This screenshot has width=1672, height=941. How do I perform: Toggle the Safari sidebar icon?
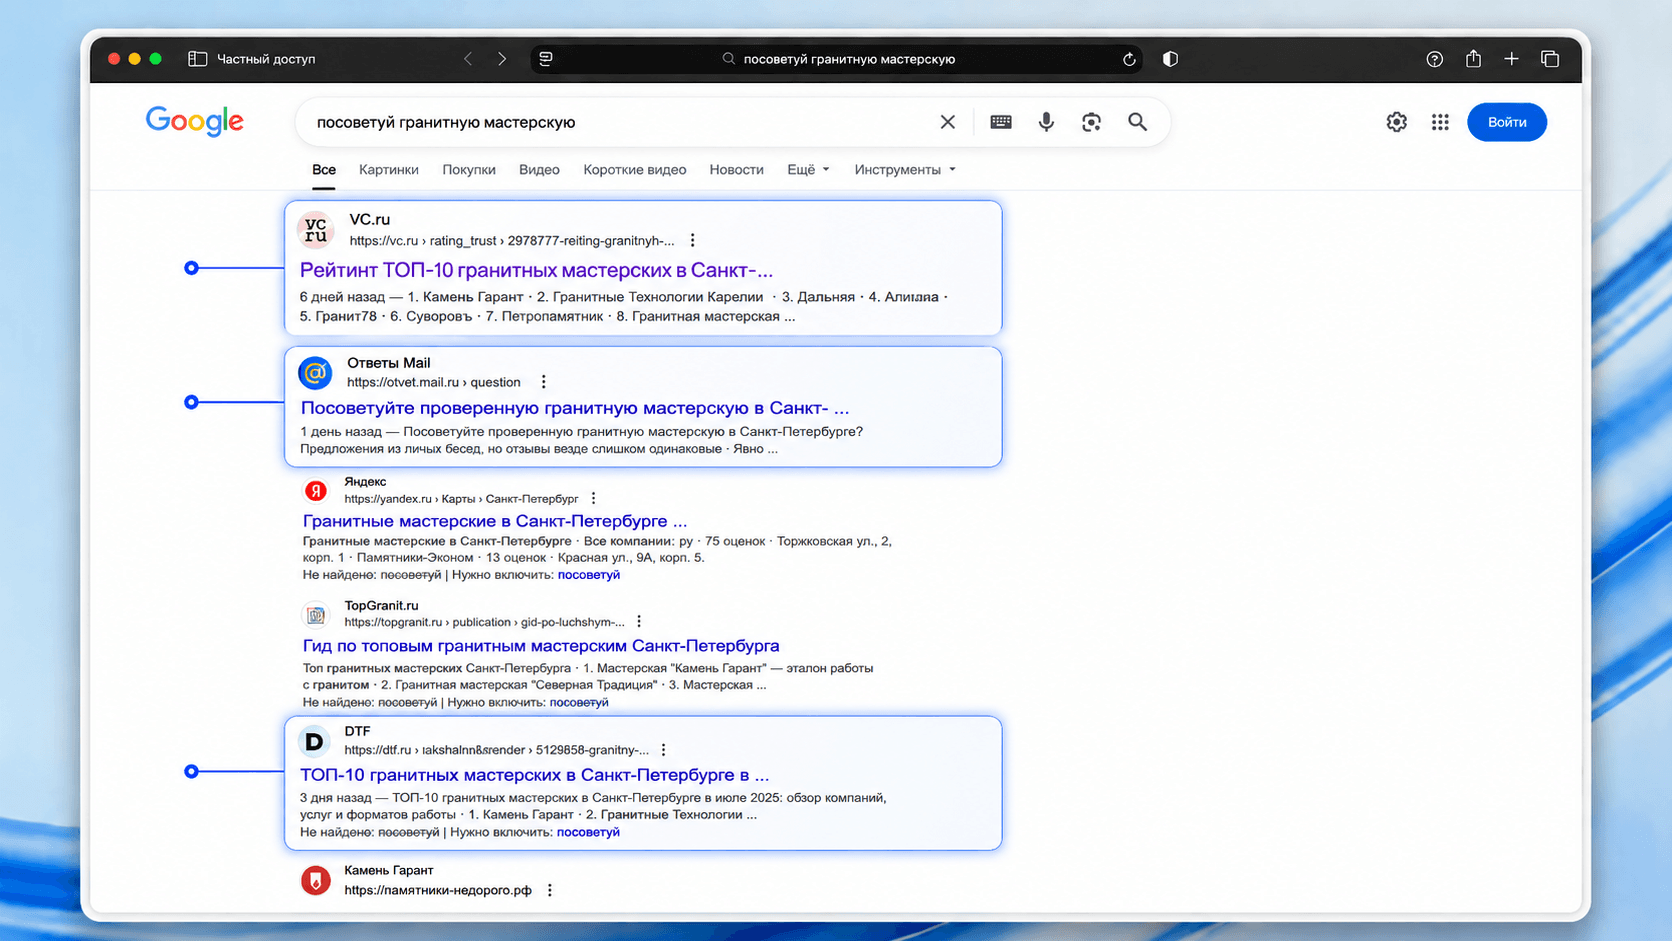(x=197, y=59)
